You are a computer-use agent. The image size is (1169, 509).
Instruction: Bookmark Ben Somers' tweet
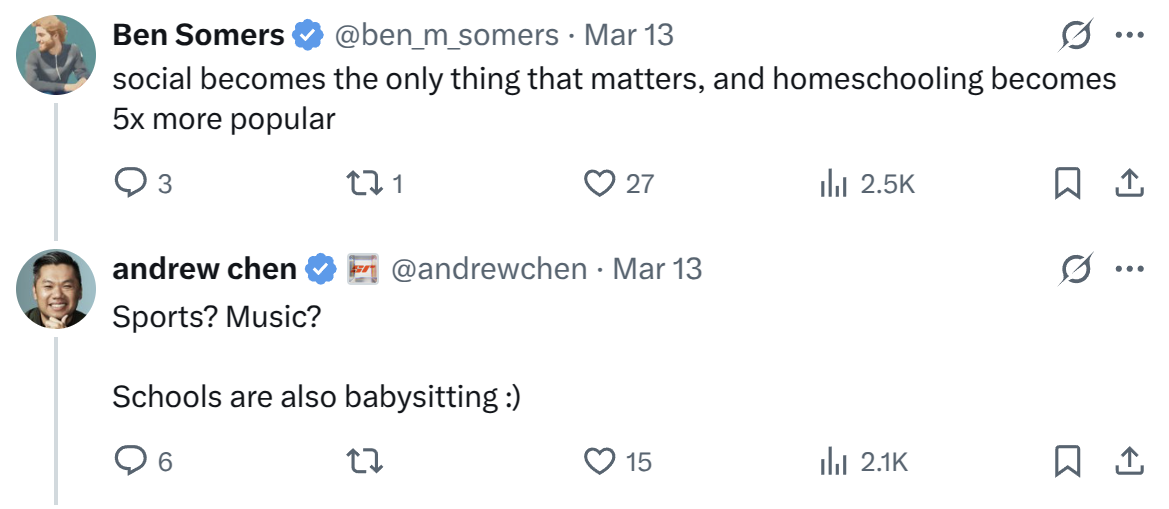(x=1068, y=183)
